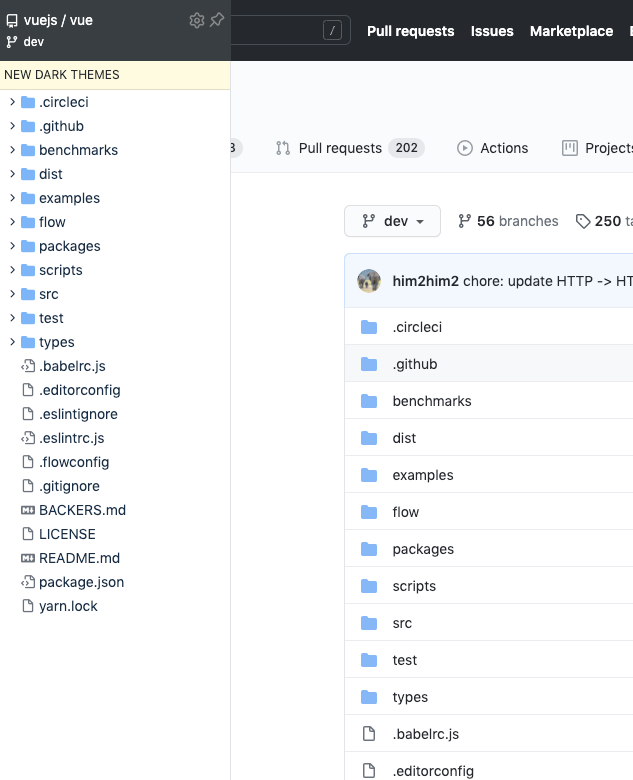Expand the examples folder in the tree

tap(12, 198)
